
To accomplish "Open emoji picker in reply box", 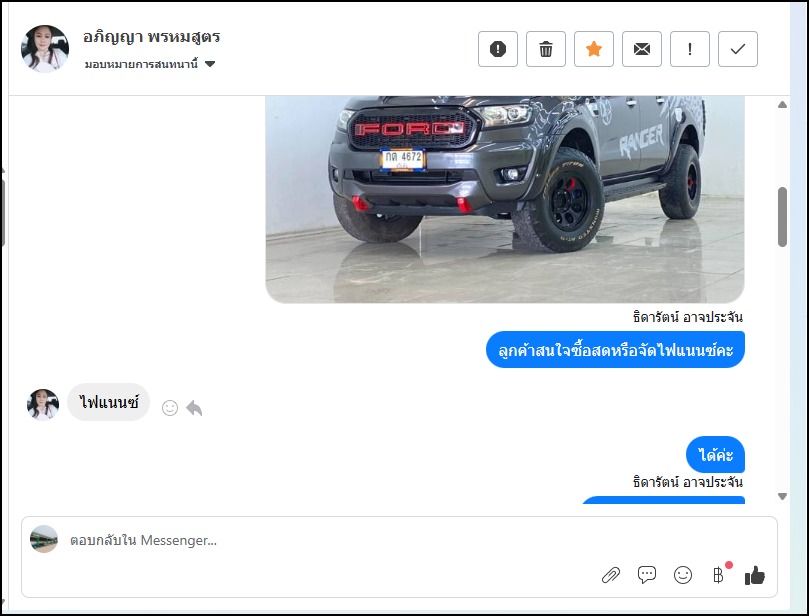I will coord(683,575).
